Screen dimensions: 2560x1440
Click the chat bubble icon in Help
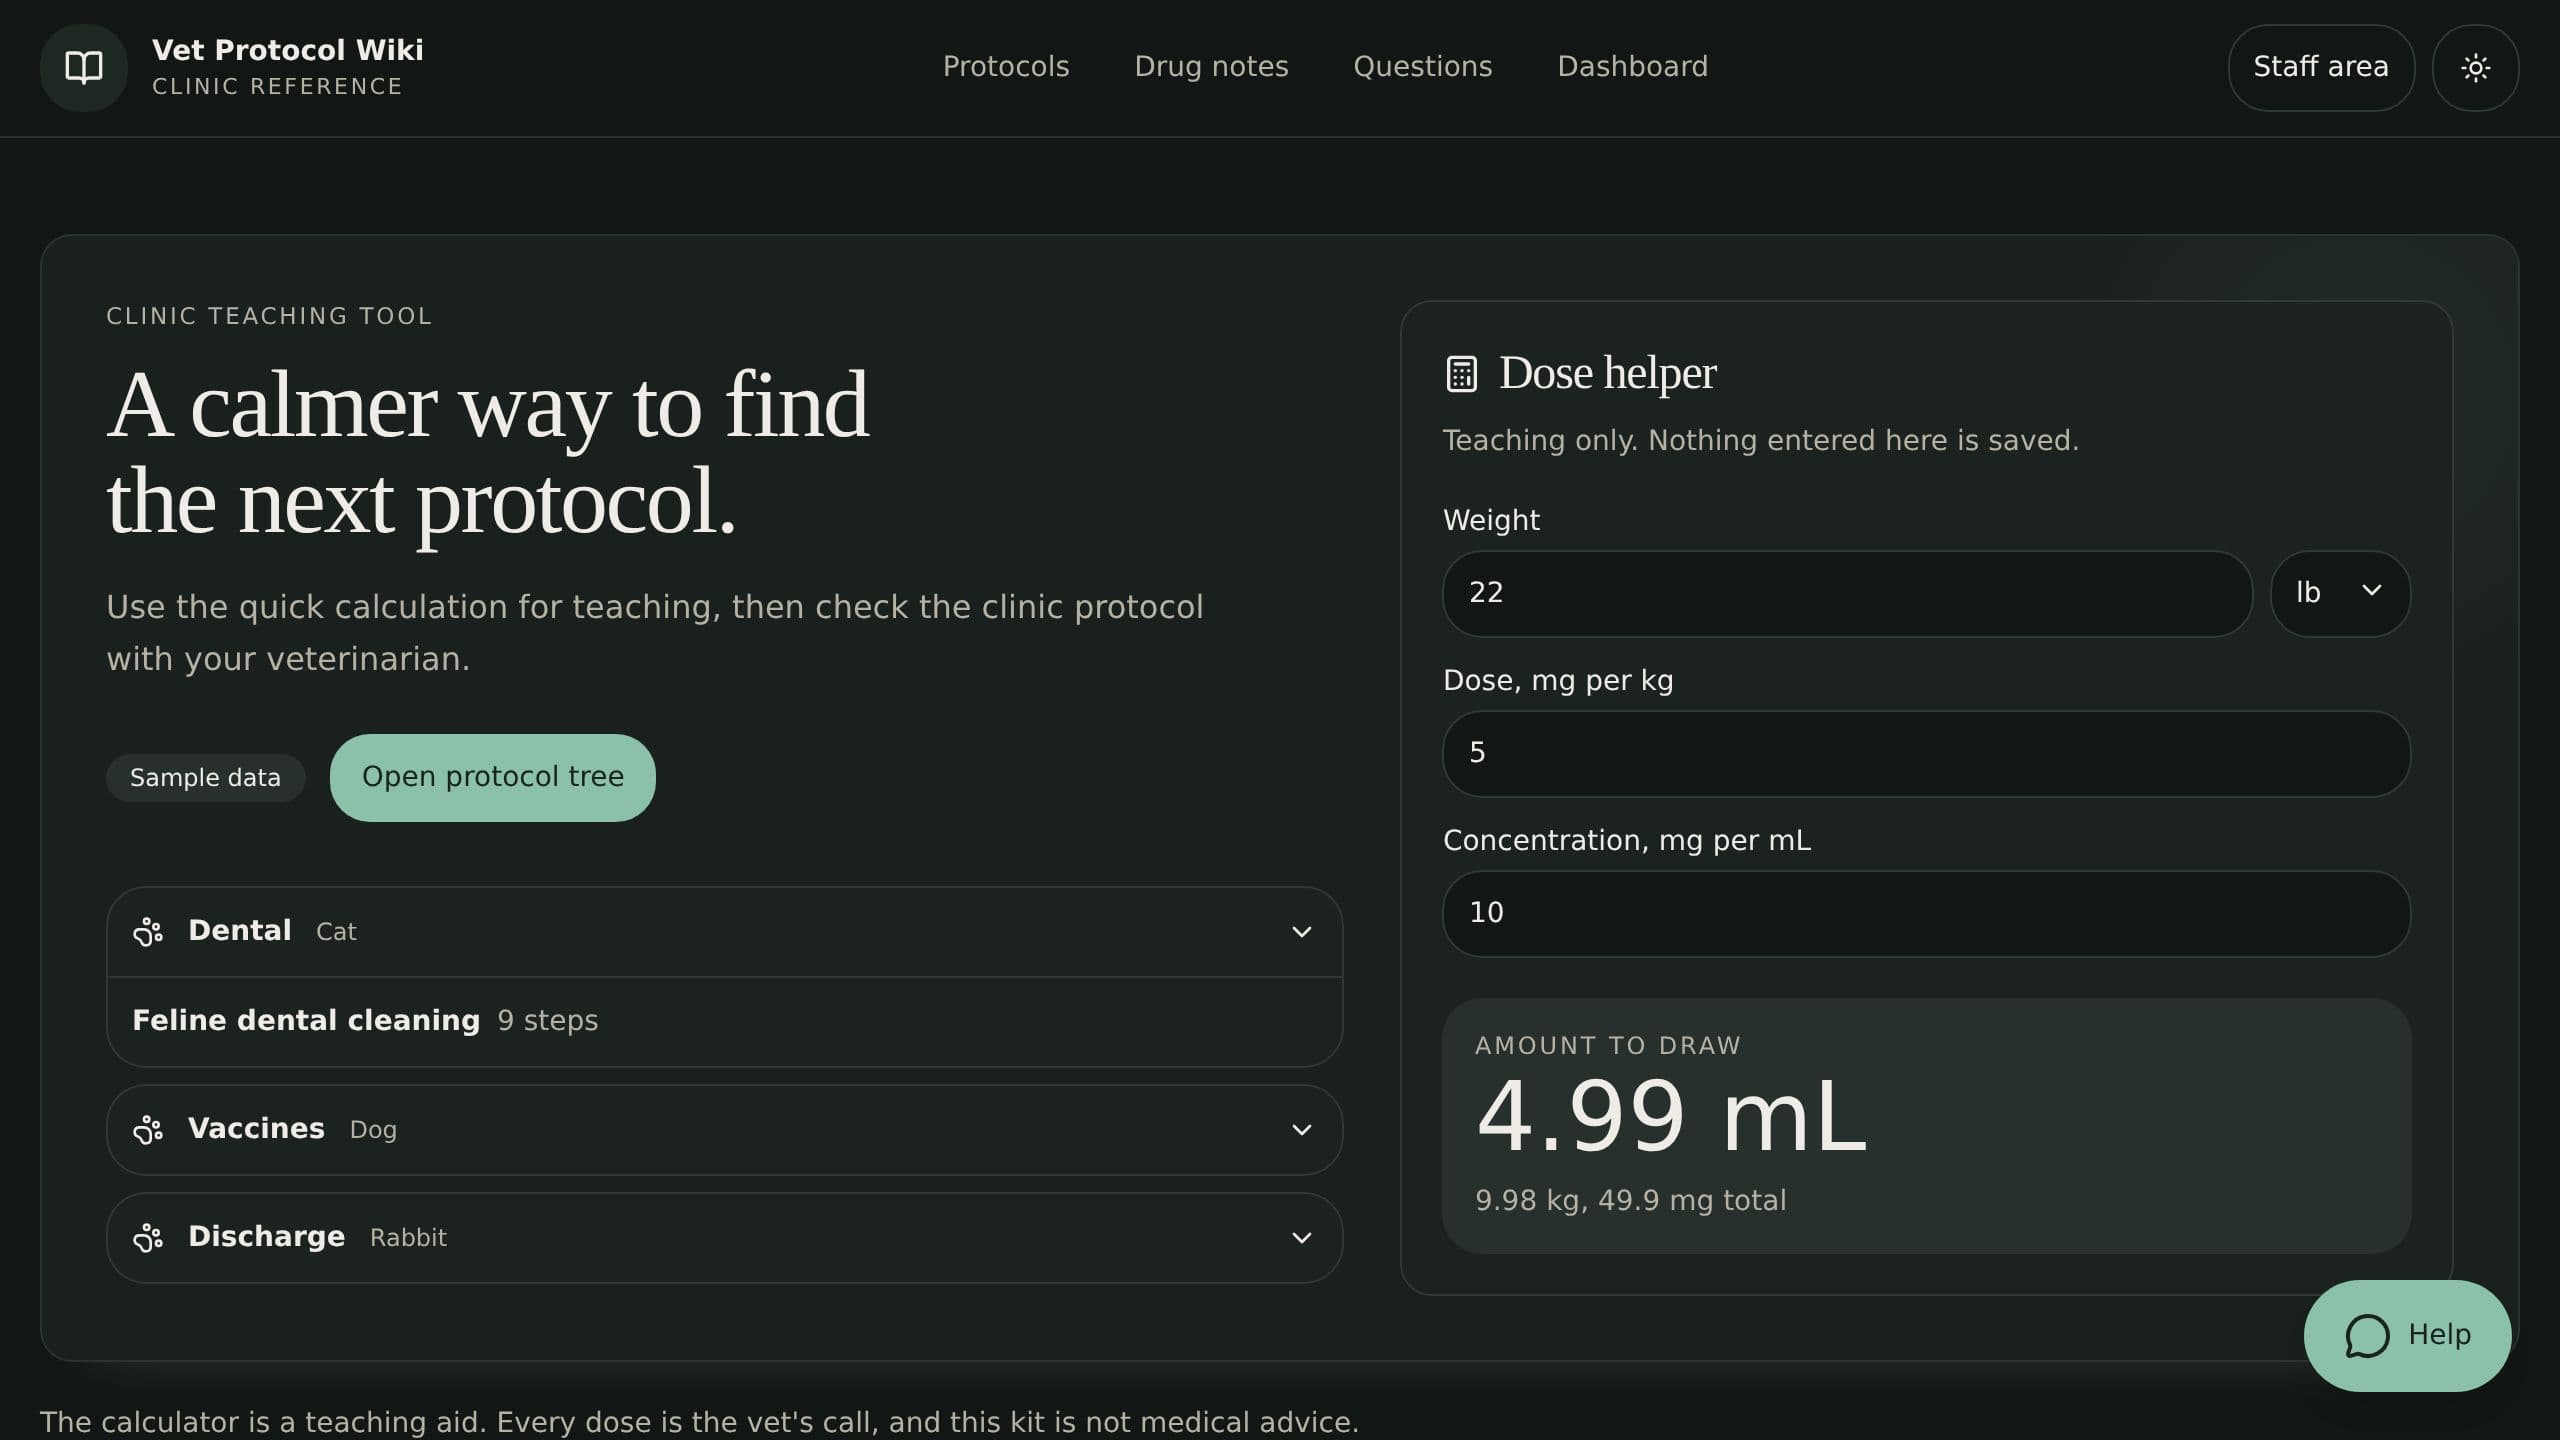click(x=2367, y=1335)
